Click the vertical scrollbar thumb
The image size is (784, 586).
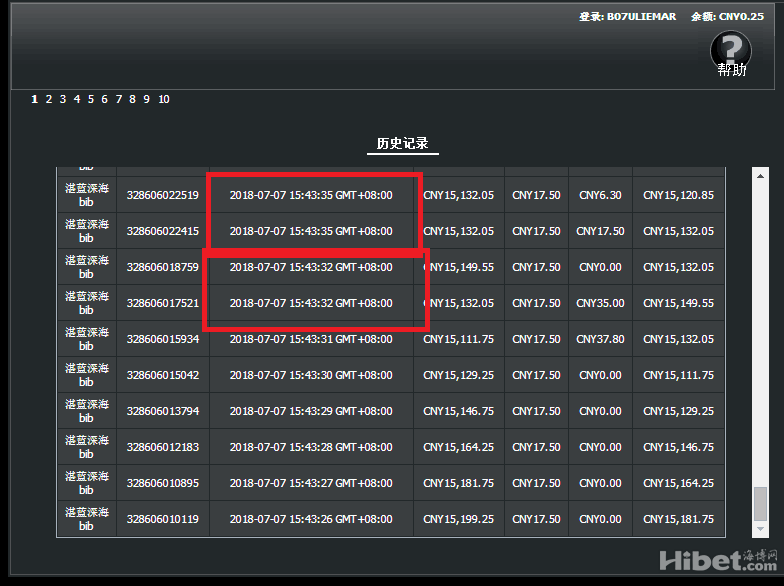761,503
